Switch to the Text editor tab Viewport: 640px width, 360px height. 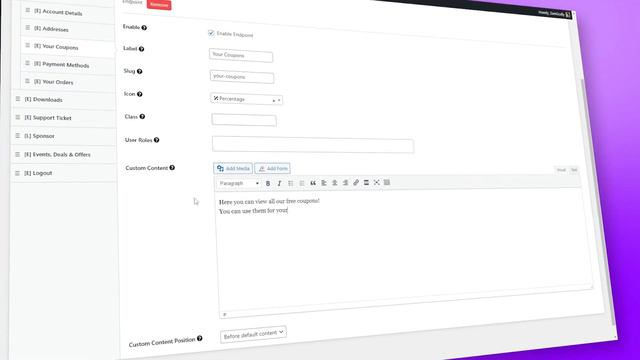[x=574, y=170]
